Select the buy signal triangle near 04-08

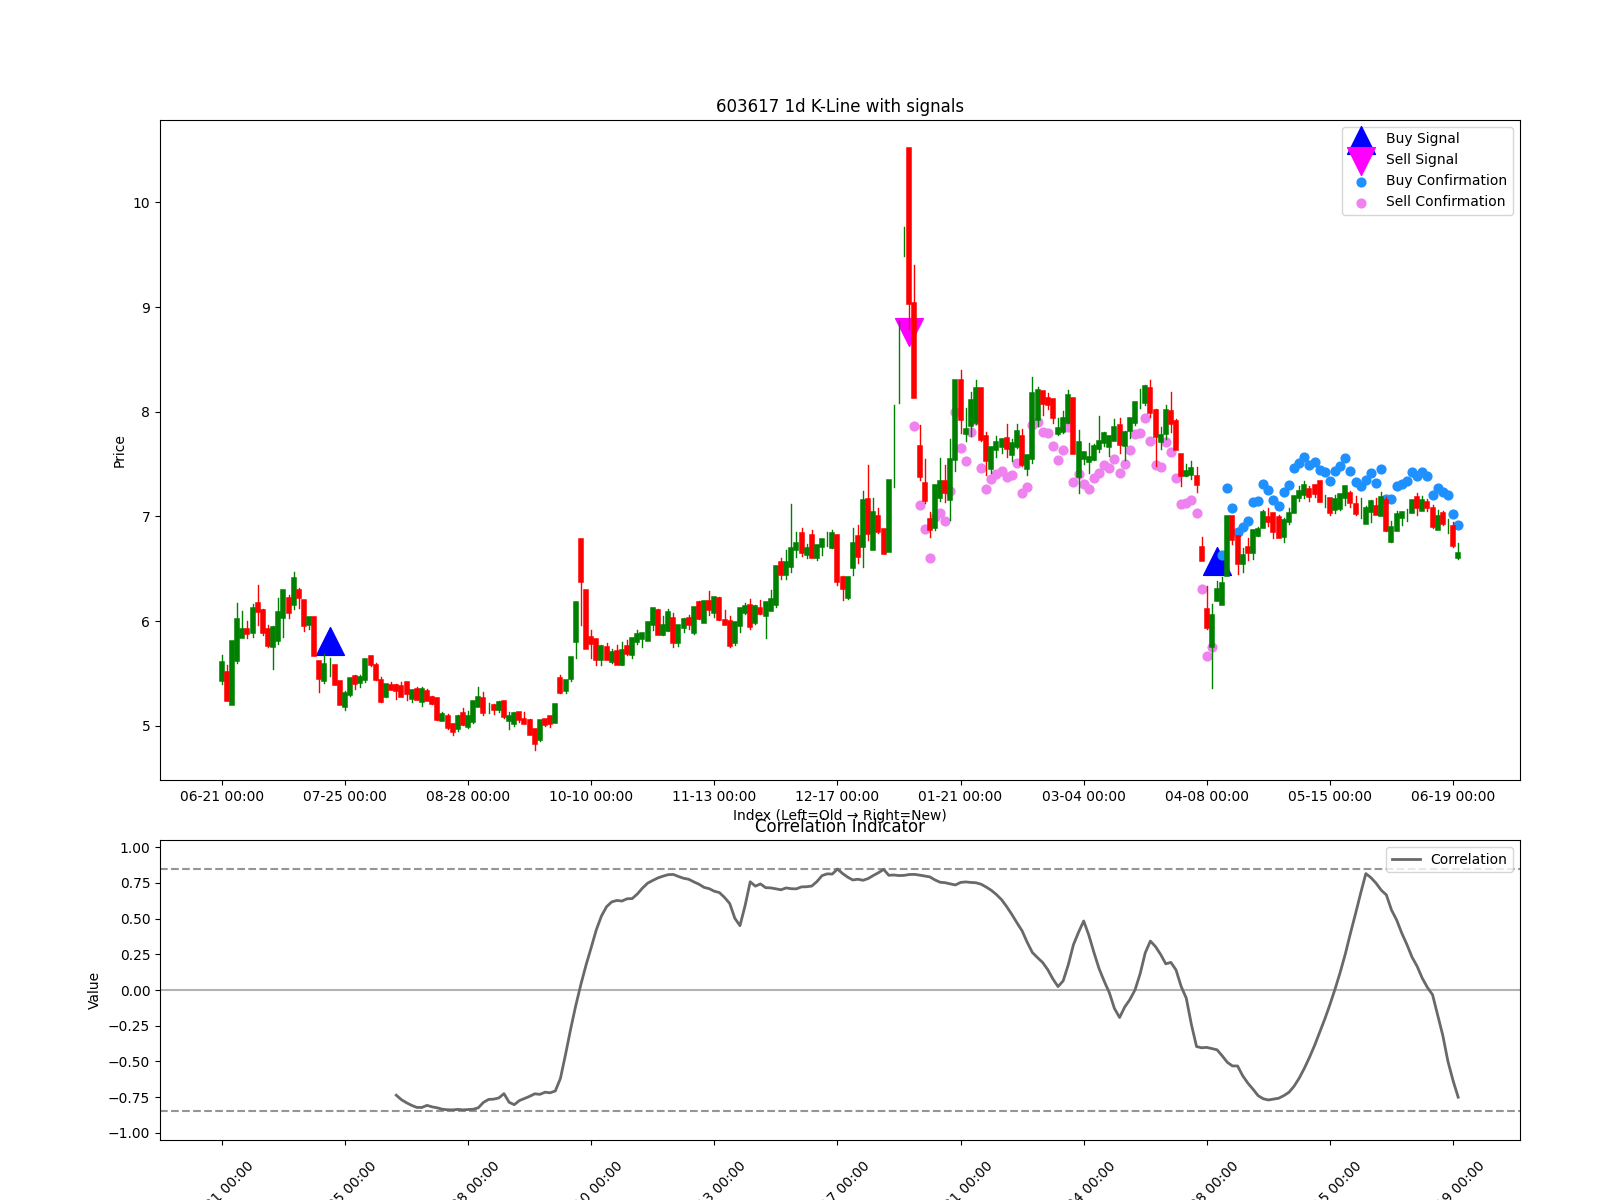(1216, 562)
